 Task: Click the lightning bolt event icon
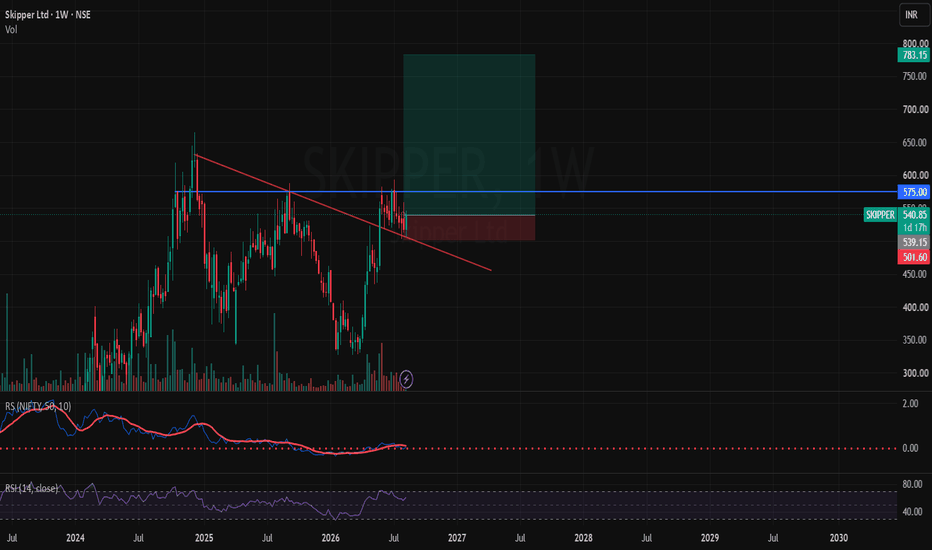[407, 379]
